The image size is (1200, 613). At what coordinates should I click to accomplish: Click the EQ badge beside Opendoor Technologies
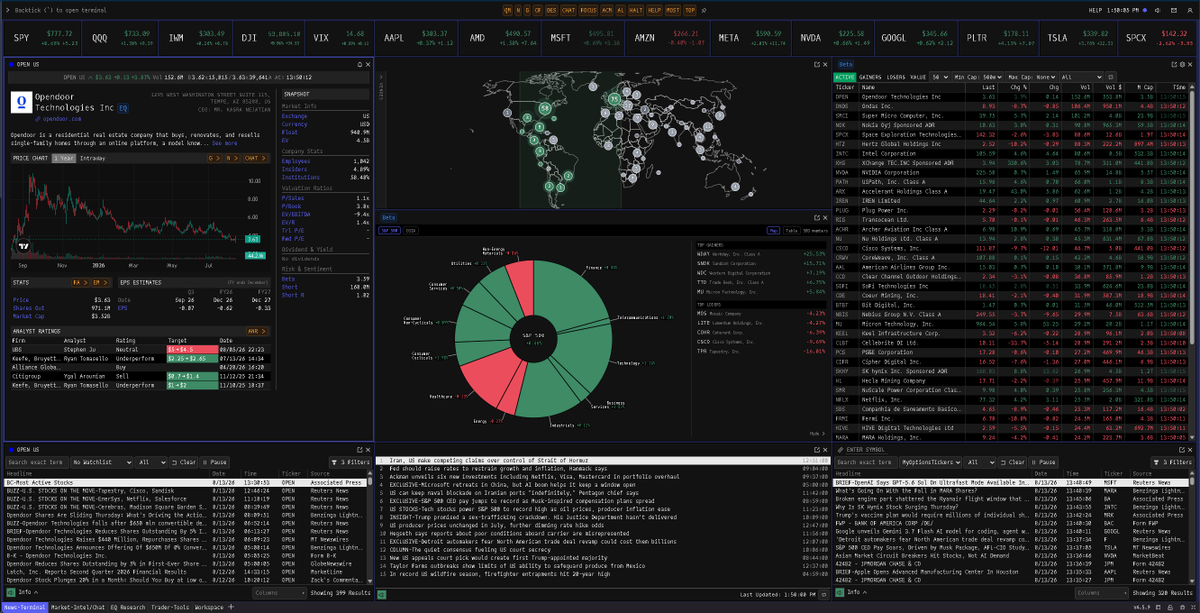point(123,108)
